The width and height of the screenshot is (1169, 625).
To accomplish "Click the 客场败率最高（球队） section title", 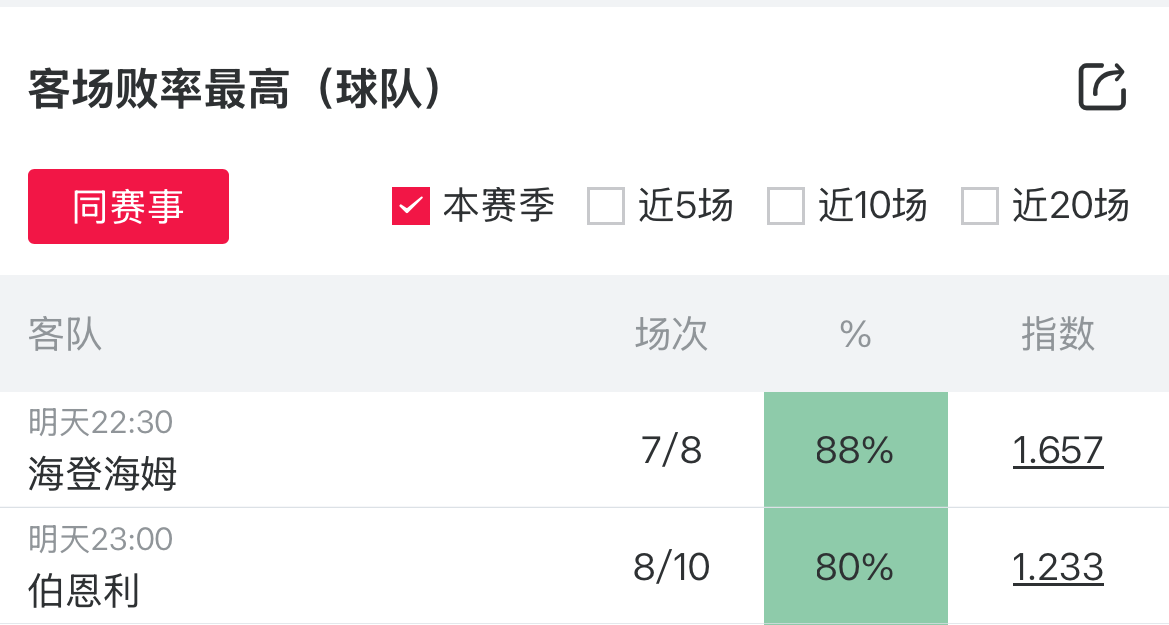I will (235, 89).
